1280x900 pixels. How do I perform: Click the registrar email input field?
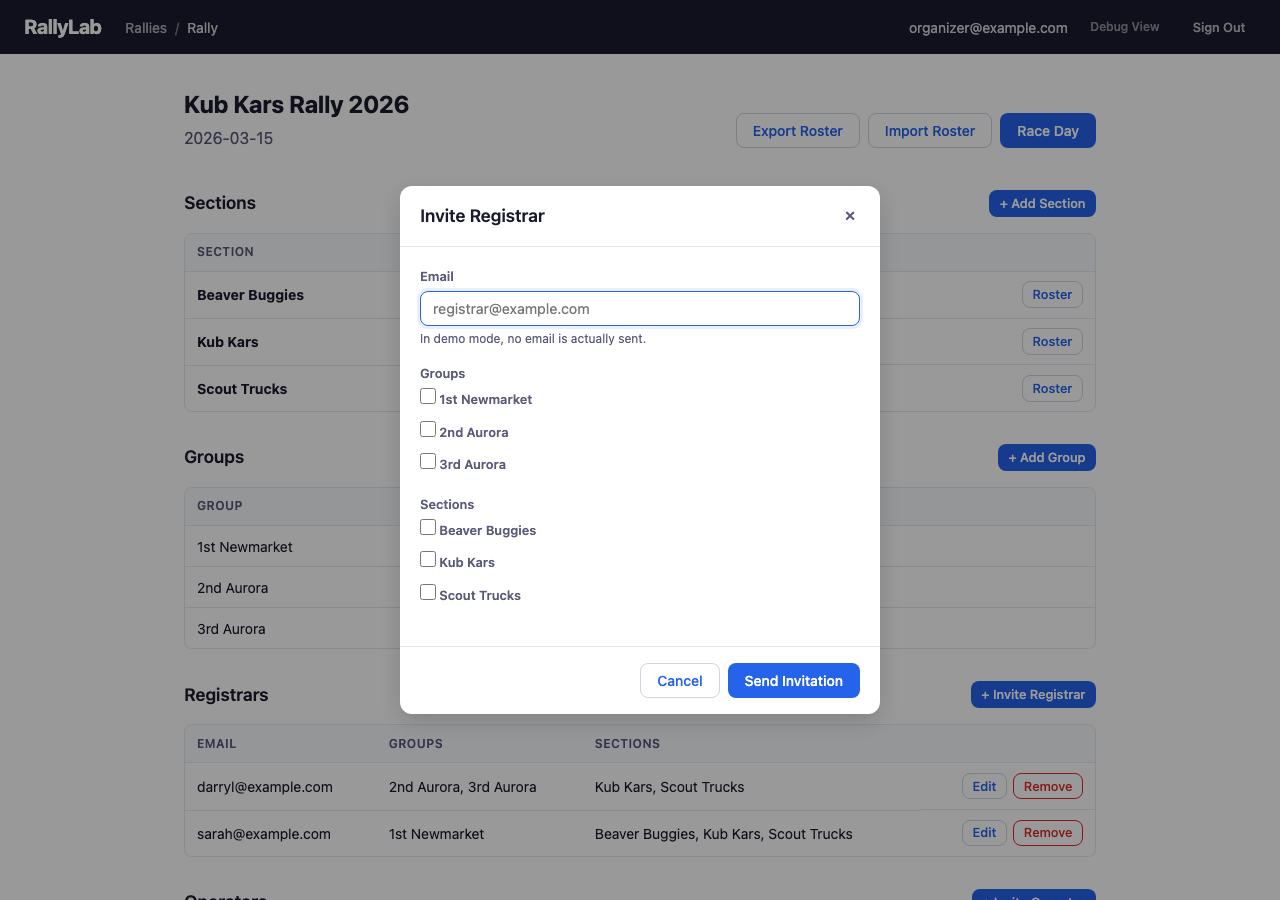pyautogui.click(x=639, y=308)
